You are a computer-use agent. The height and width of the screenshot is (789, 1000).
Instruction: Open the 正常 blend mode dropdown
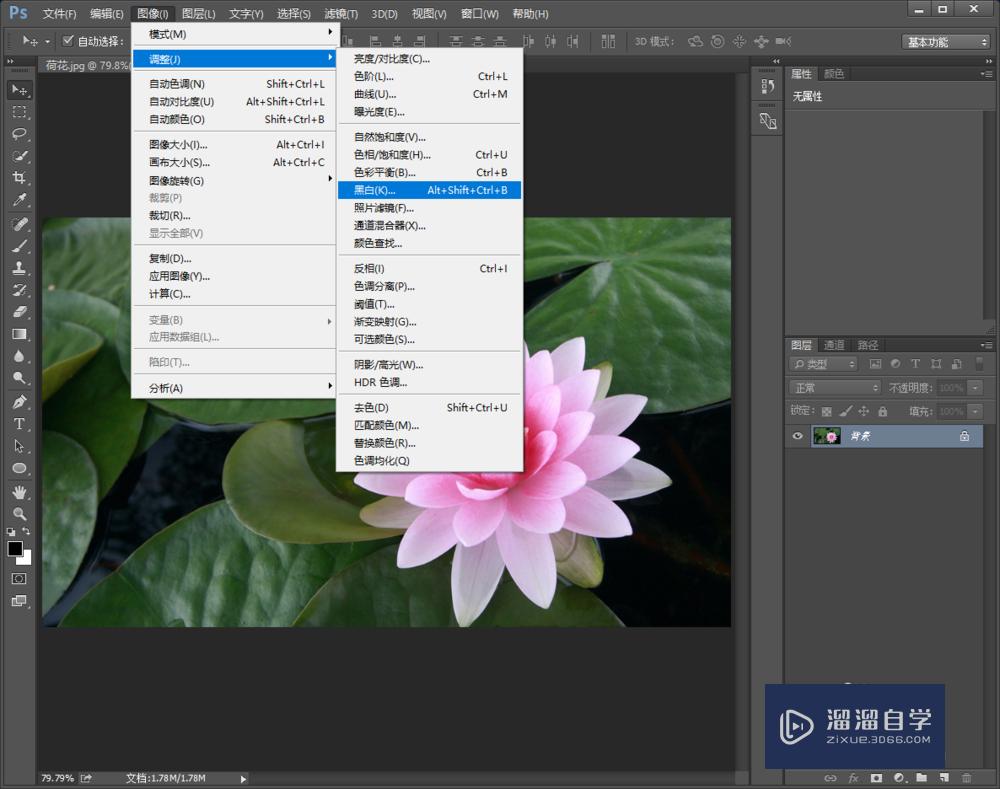[834, 387]
